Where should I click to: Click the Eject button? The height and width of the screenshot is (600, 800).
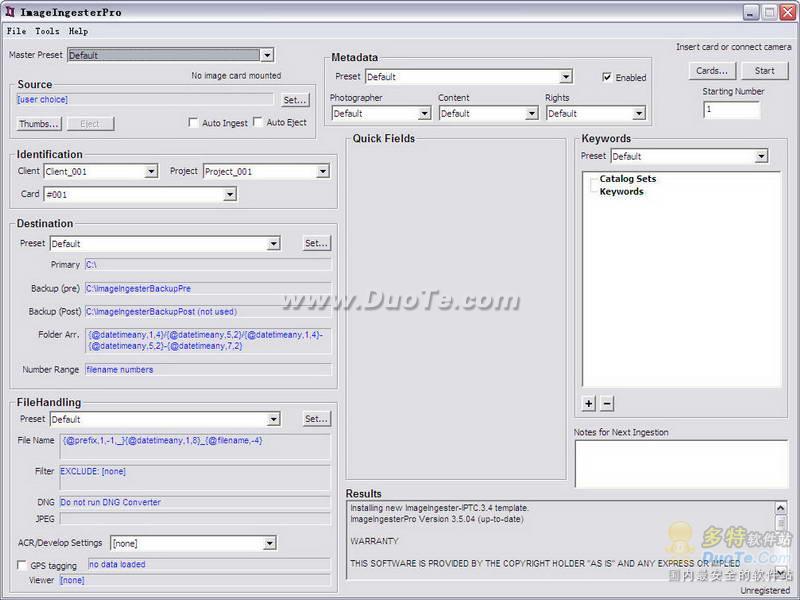(x=90, y=124)
